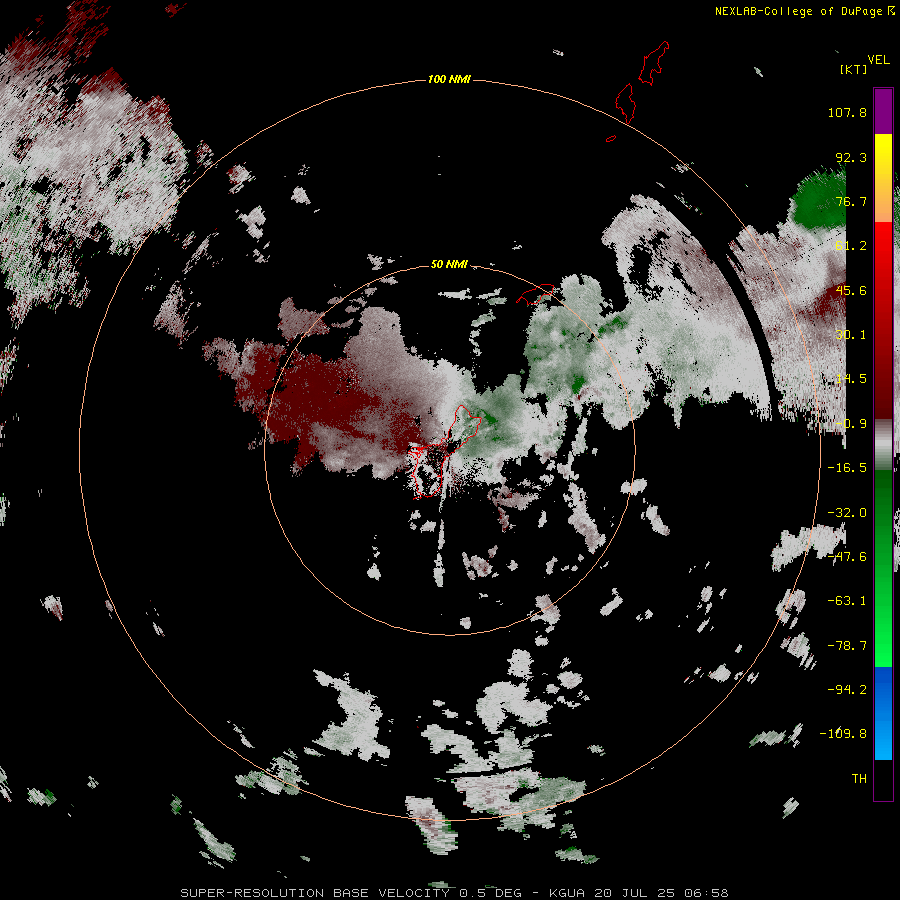Select the -109.8 scale value
Image resolution: width=900 pixels, height=900 pixels.
(844, 734)
